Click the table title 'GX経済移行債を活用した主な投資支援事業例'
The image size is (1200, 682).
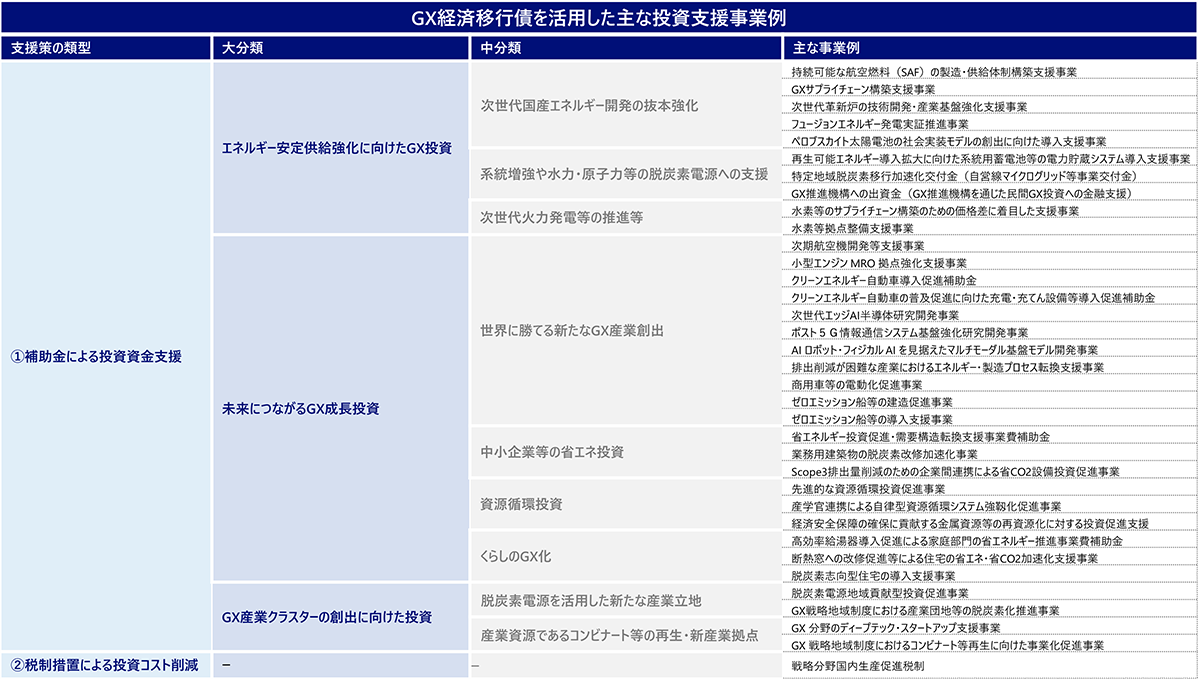click(600, 19)
